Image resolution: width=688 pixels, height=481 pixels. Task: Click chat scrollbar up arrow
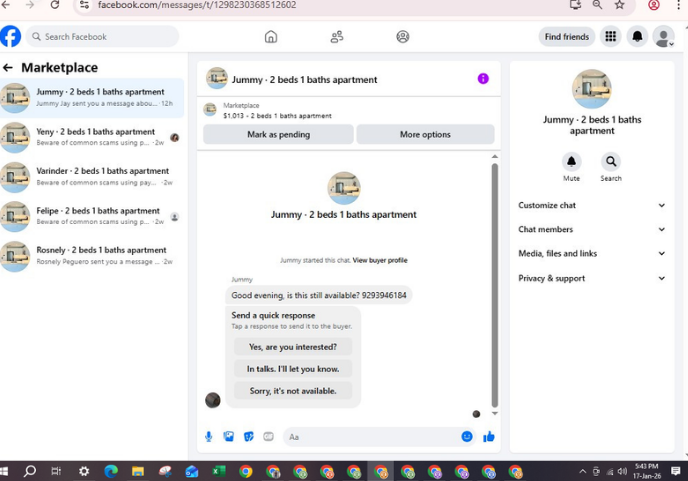[495, 157]
